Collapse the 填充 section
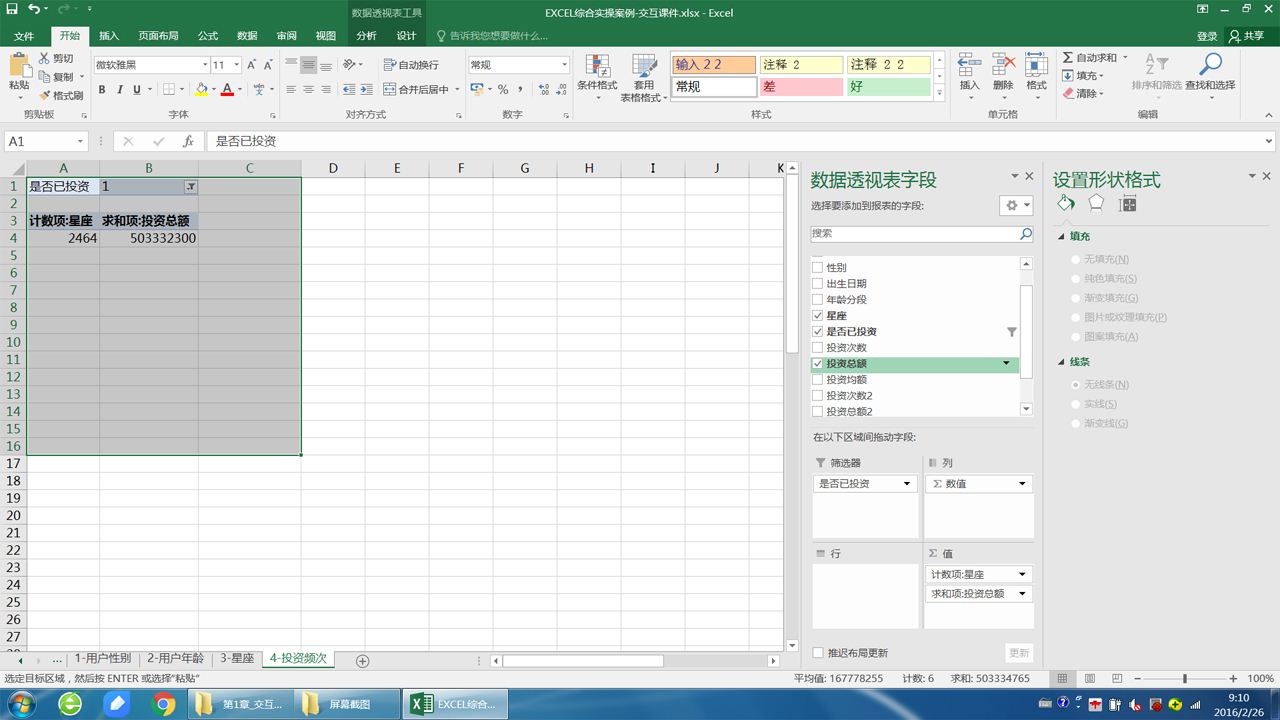Viewport: 1280px width, 720px height. pyautogui.click(x=1061, y=237)
